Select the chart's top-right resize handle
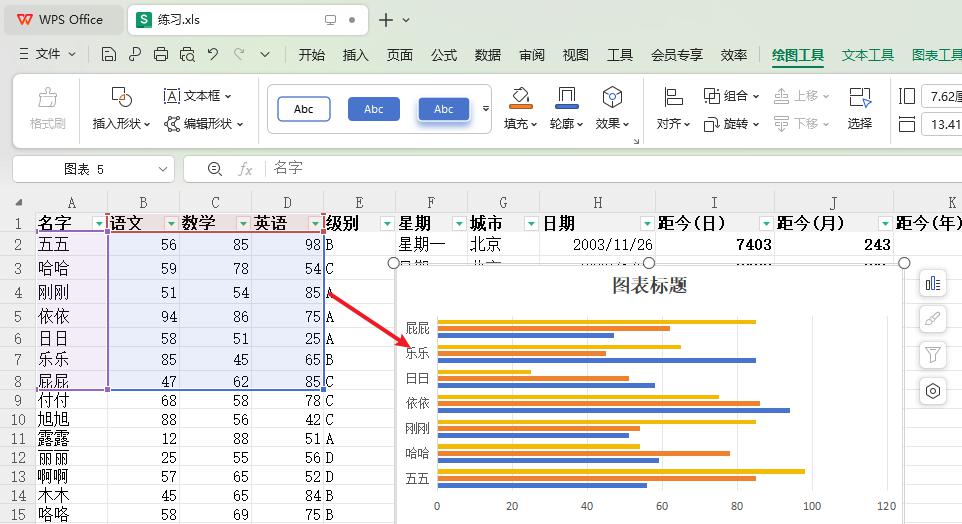Viewport: 962px width, 524px height. 904,263
